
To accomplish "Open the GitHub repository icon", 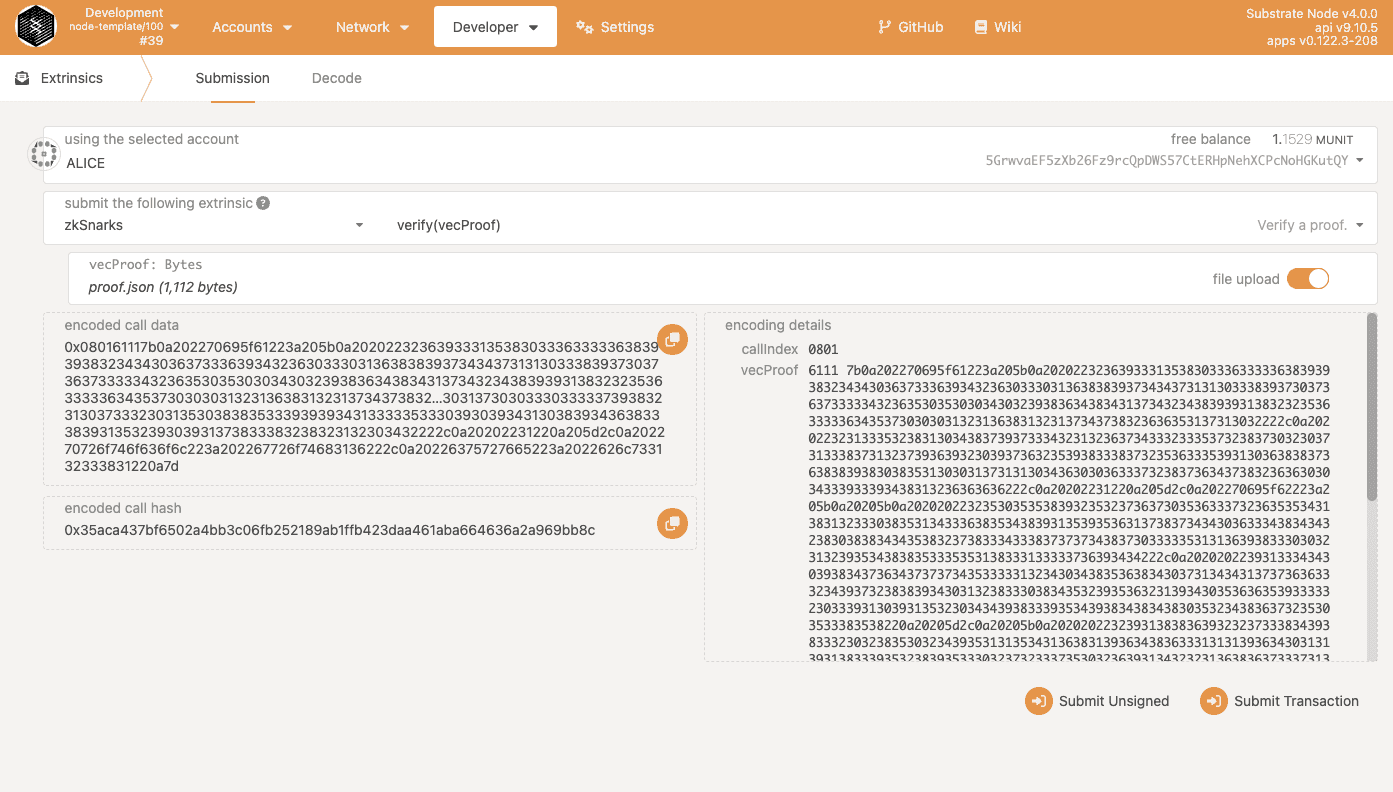I will coord(883,27).
